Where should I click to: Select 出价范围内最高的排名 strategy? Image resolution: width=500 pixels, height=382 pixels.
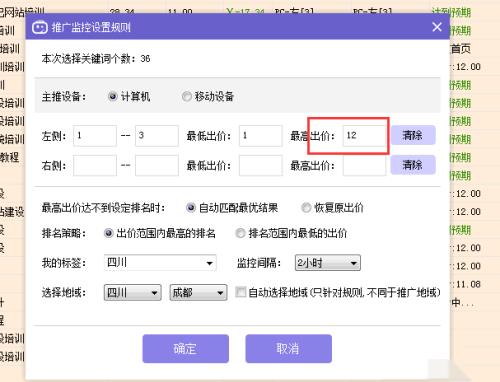pos(108,233)
